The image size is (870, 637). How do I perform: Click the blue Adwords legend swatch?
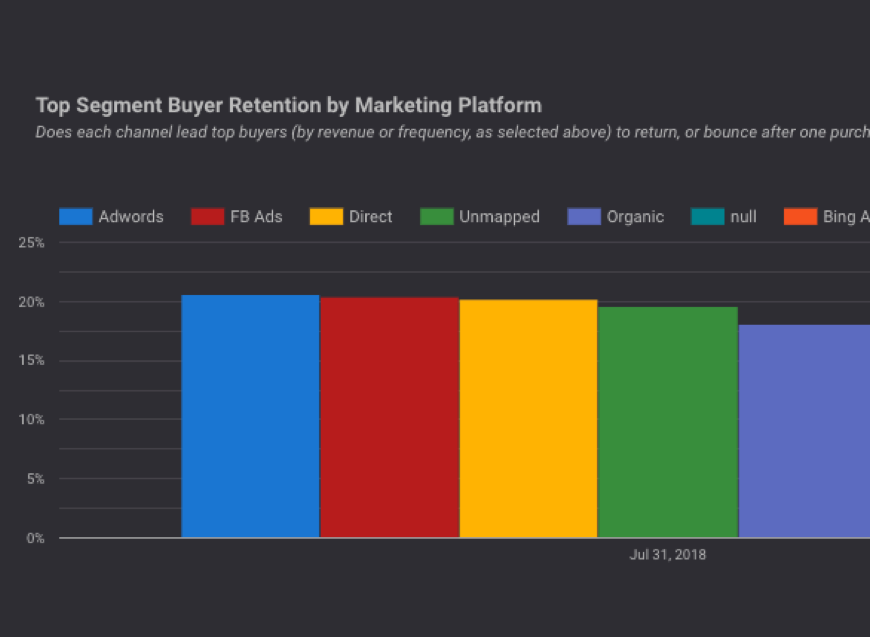coord(75,217)
